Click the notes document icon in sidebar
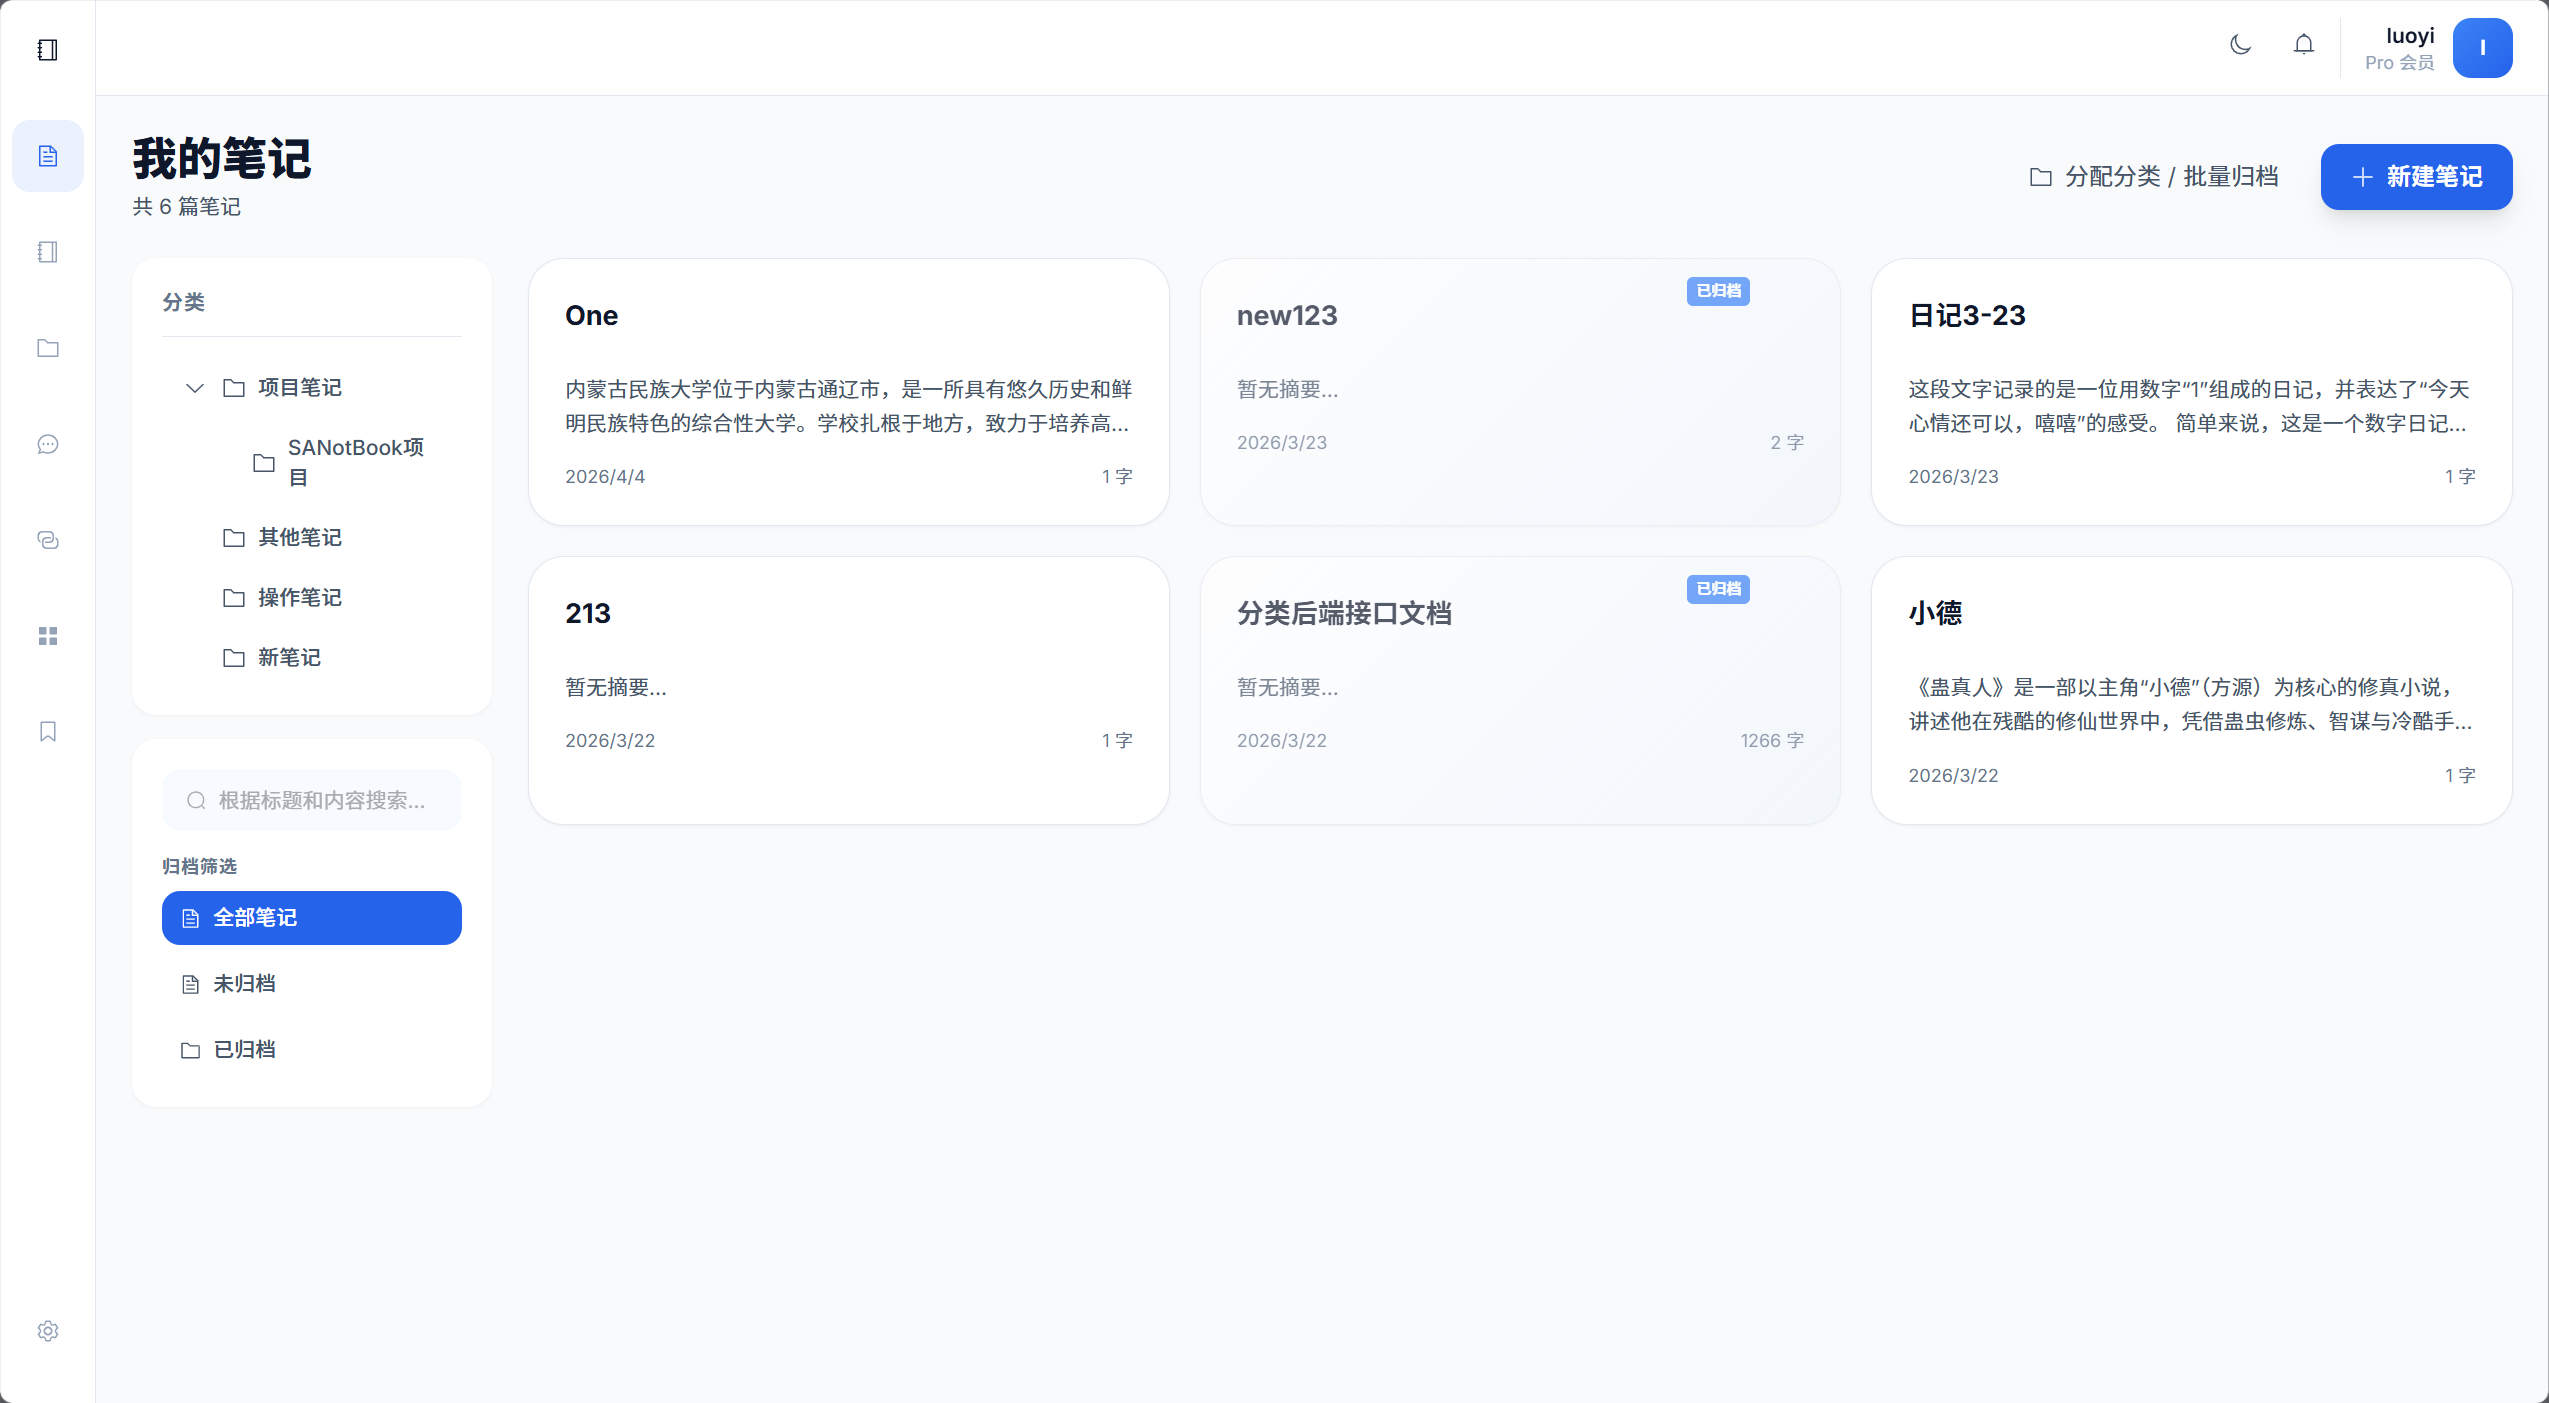The width and height of the screenshot is (2549, 1403). click(48, 156)
